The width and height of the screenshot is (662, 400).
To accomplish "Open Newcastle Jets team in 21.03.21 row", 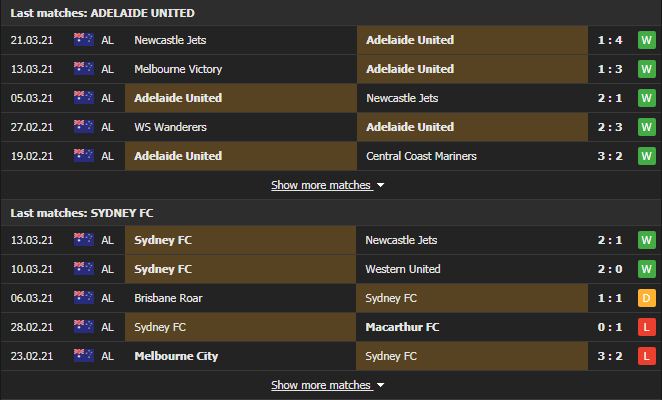I will [x=170, y=40].
